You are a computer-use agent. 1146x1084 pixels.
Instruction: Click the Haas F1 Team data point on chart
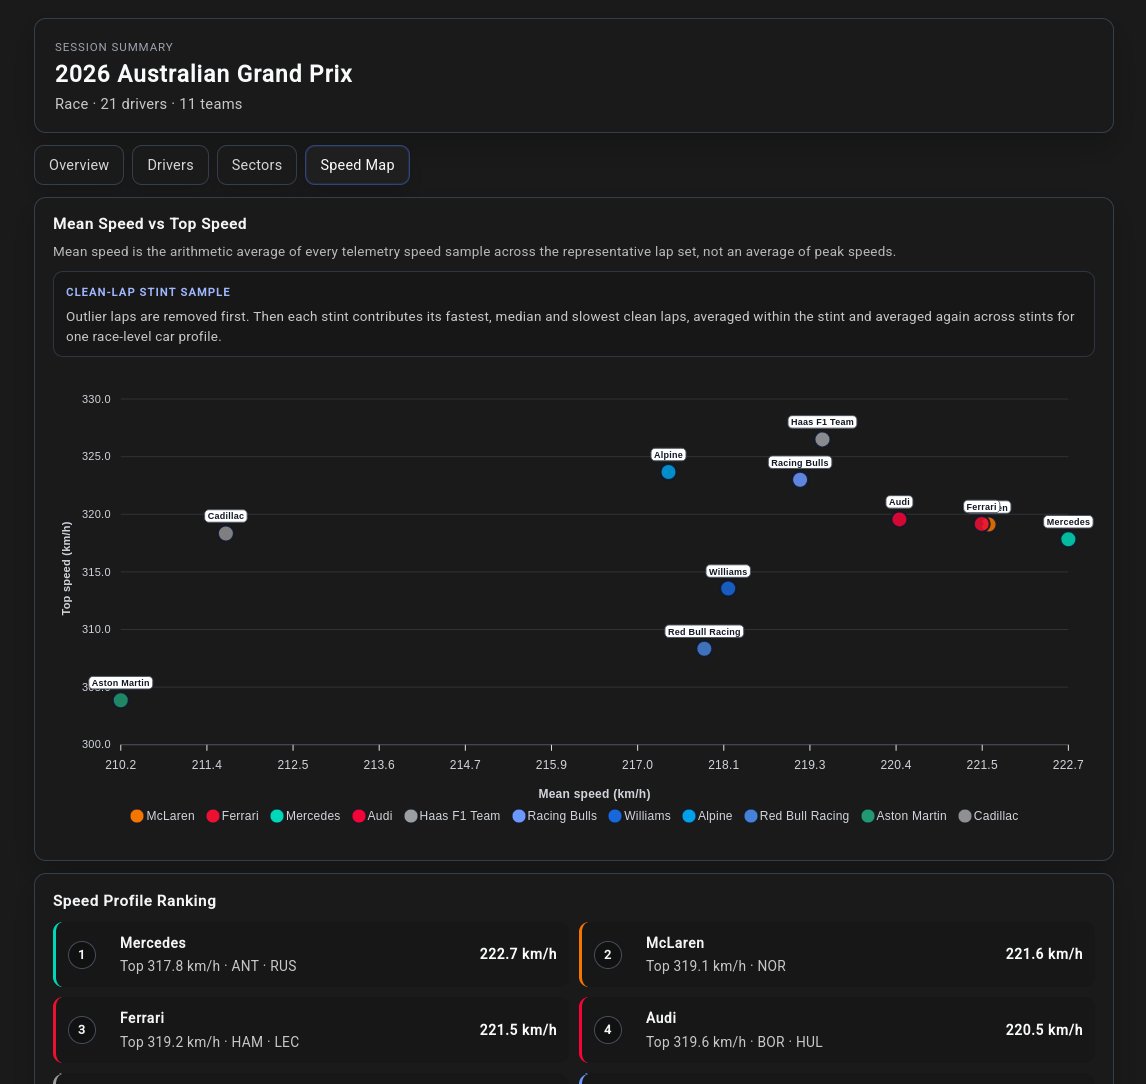822,439
